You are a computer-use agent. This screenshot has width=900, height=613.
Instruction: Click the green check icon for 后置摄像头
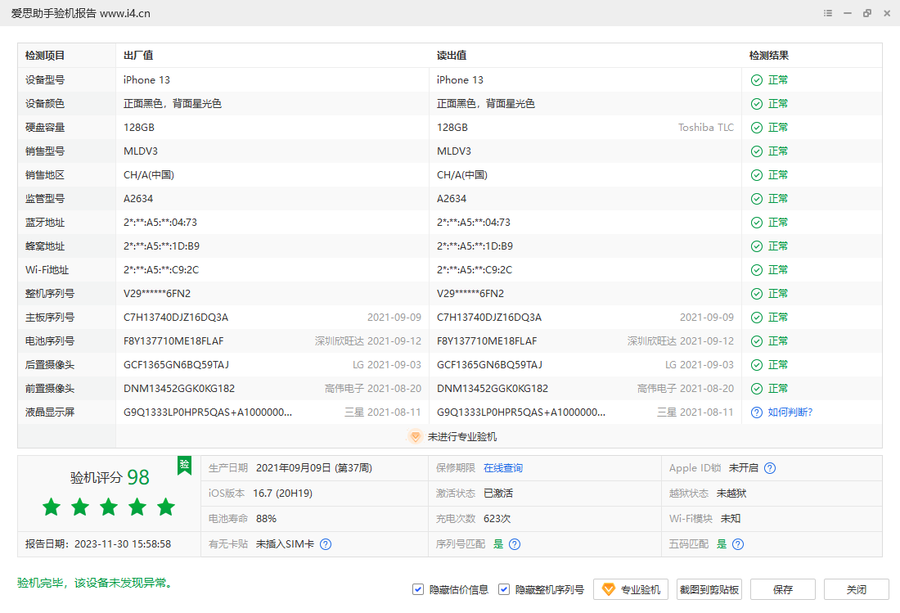[757, 365]
